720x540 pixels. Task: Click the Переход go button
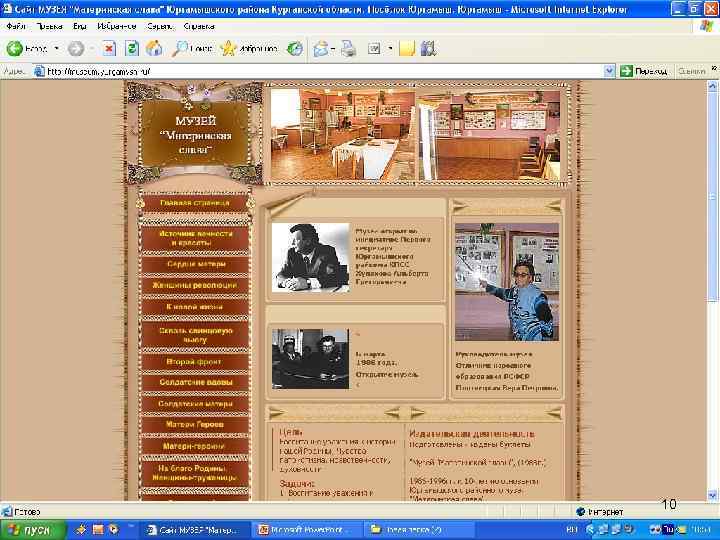click(643, 71)
